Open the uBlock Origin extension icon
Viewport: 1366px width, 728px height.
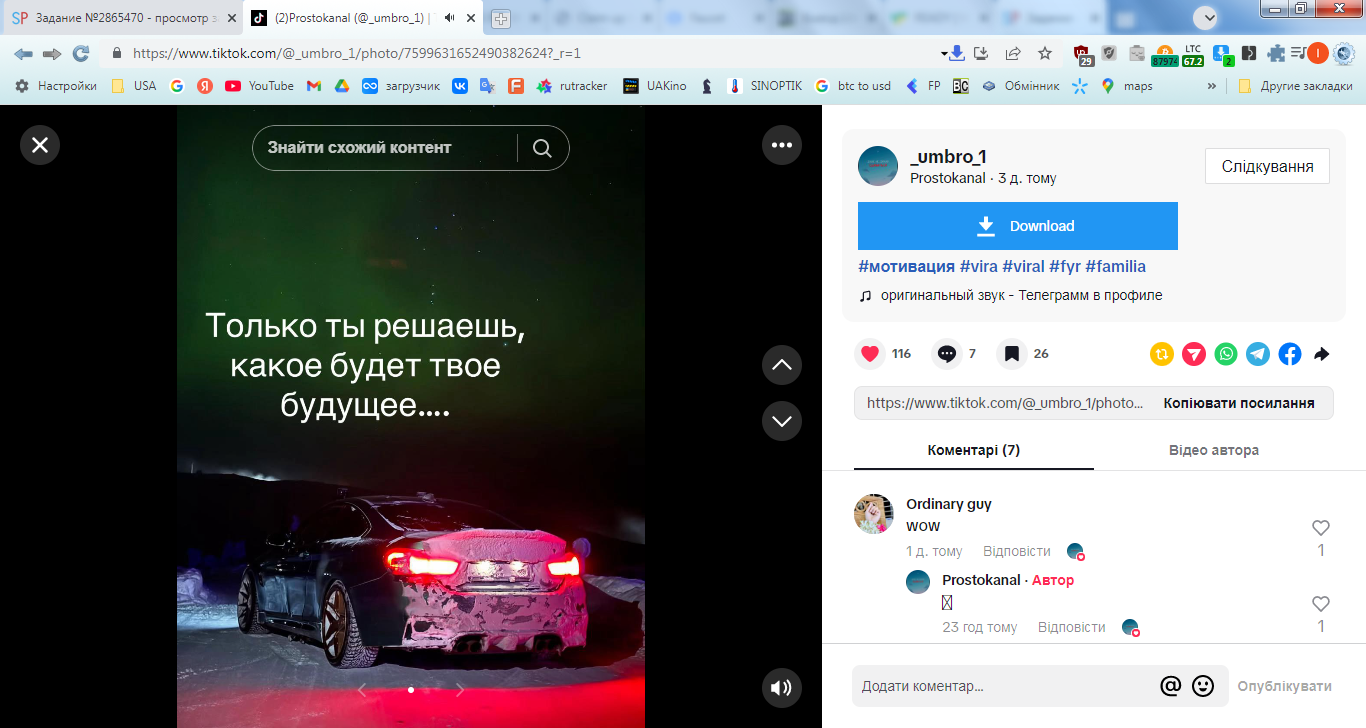[1085, 55]
